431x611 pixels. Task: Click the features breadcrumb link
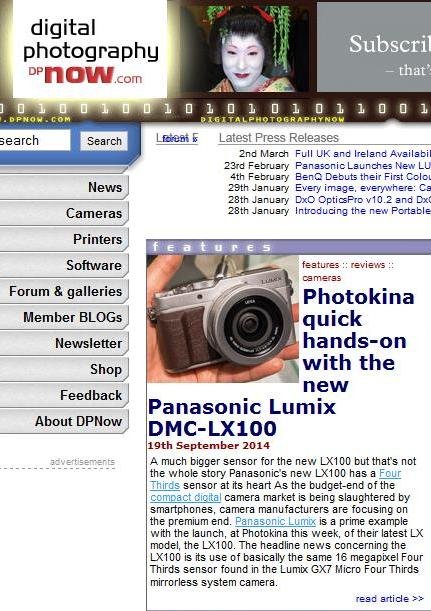(x=321, y=265)
